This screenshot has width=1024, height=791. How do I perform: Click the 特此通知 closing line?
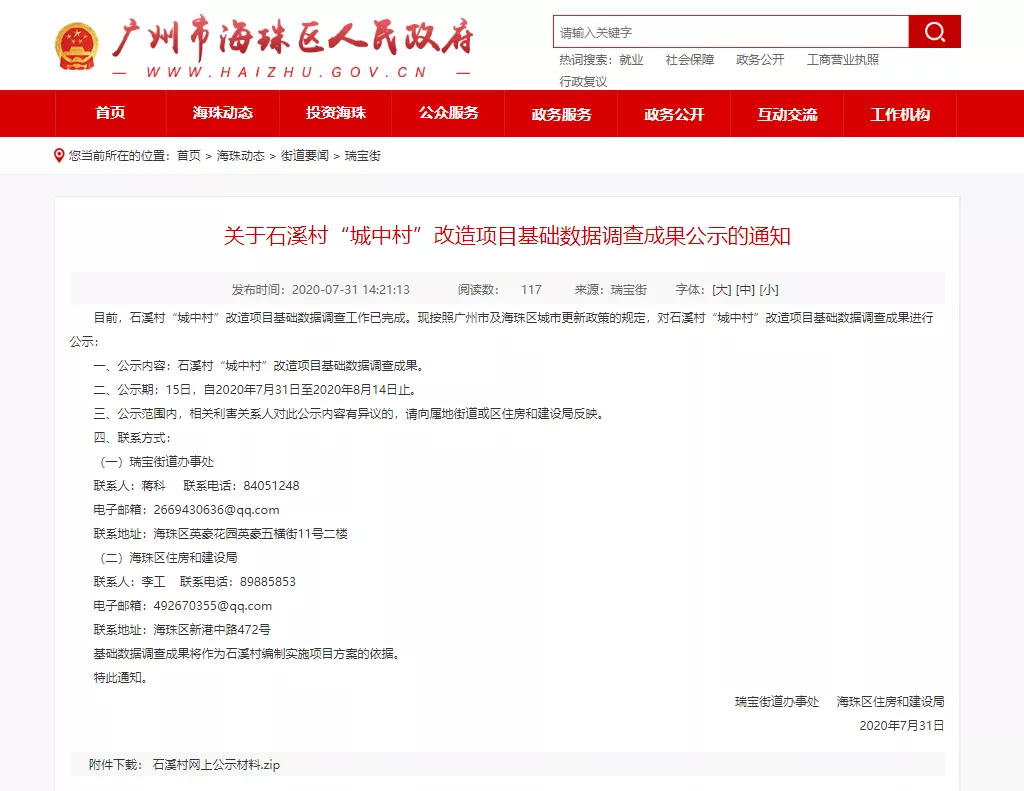(121, 677)
